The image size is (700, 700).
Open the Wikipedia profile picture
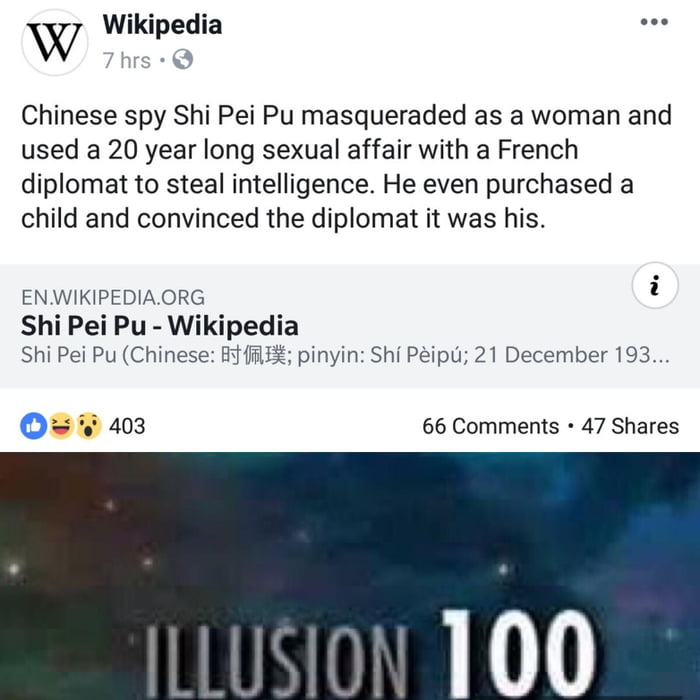54,42
